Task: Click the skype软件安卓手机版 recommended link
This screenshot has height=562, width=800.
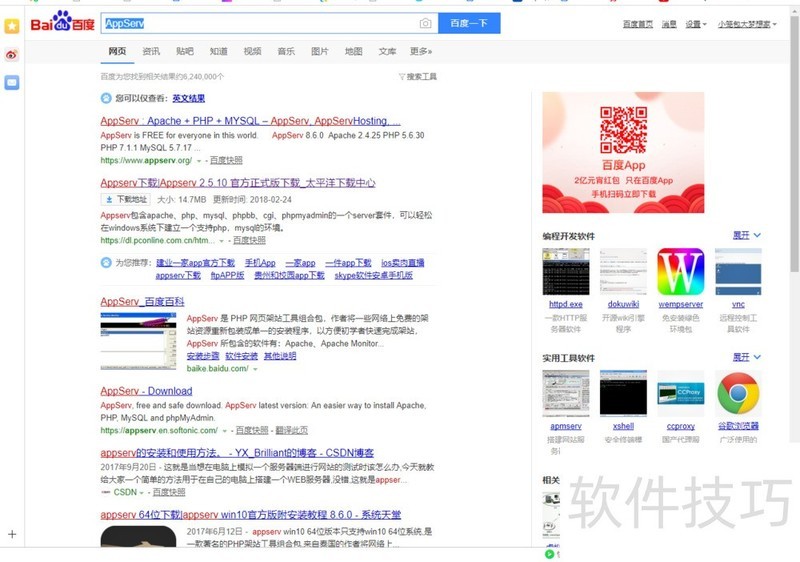Action: click(373, 275)
